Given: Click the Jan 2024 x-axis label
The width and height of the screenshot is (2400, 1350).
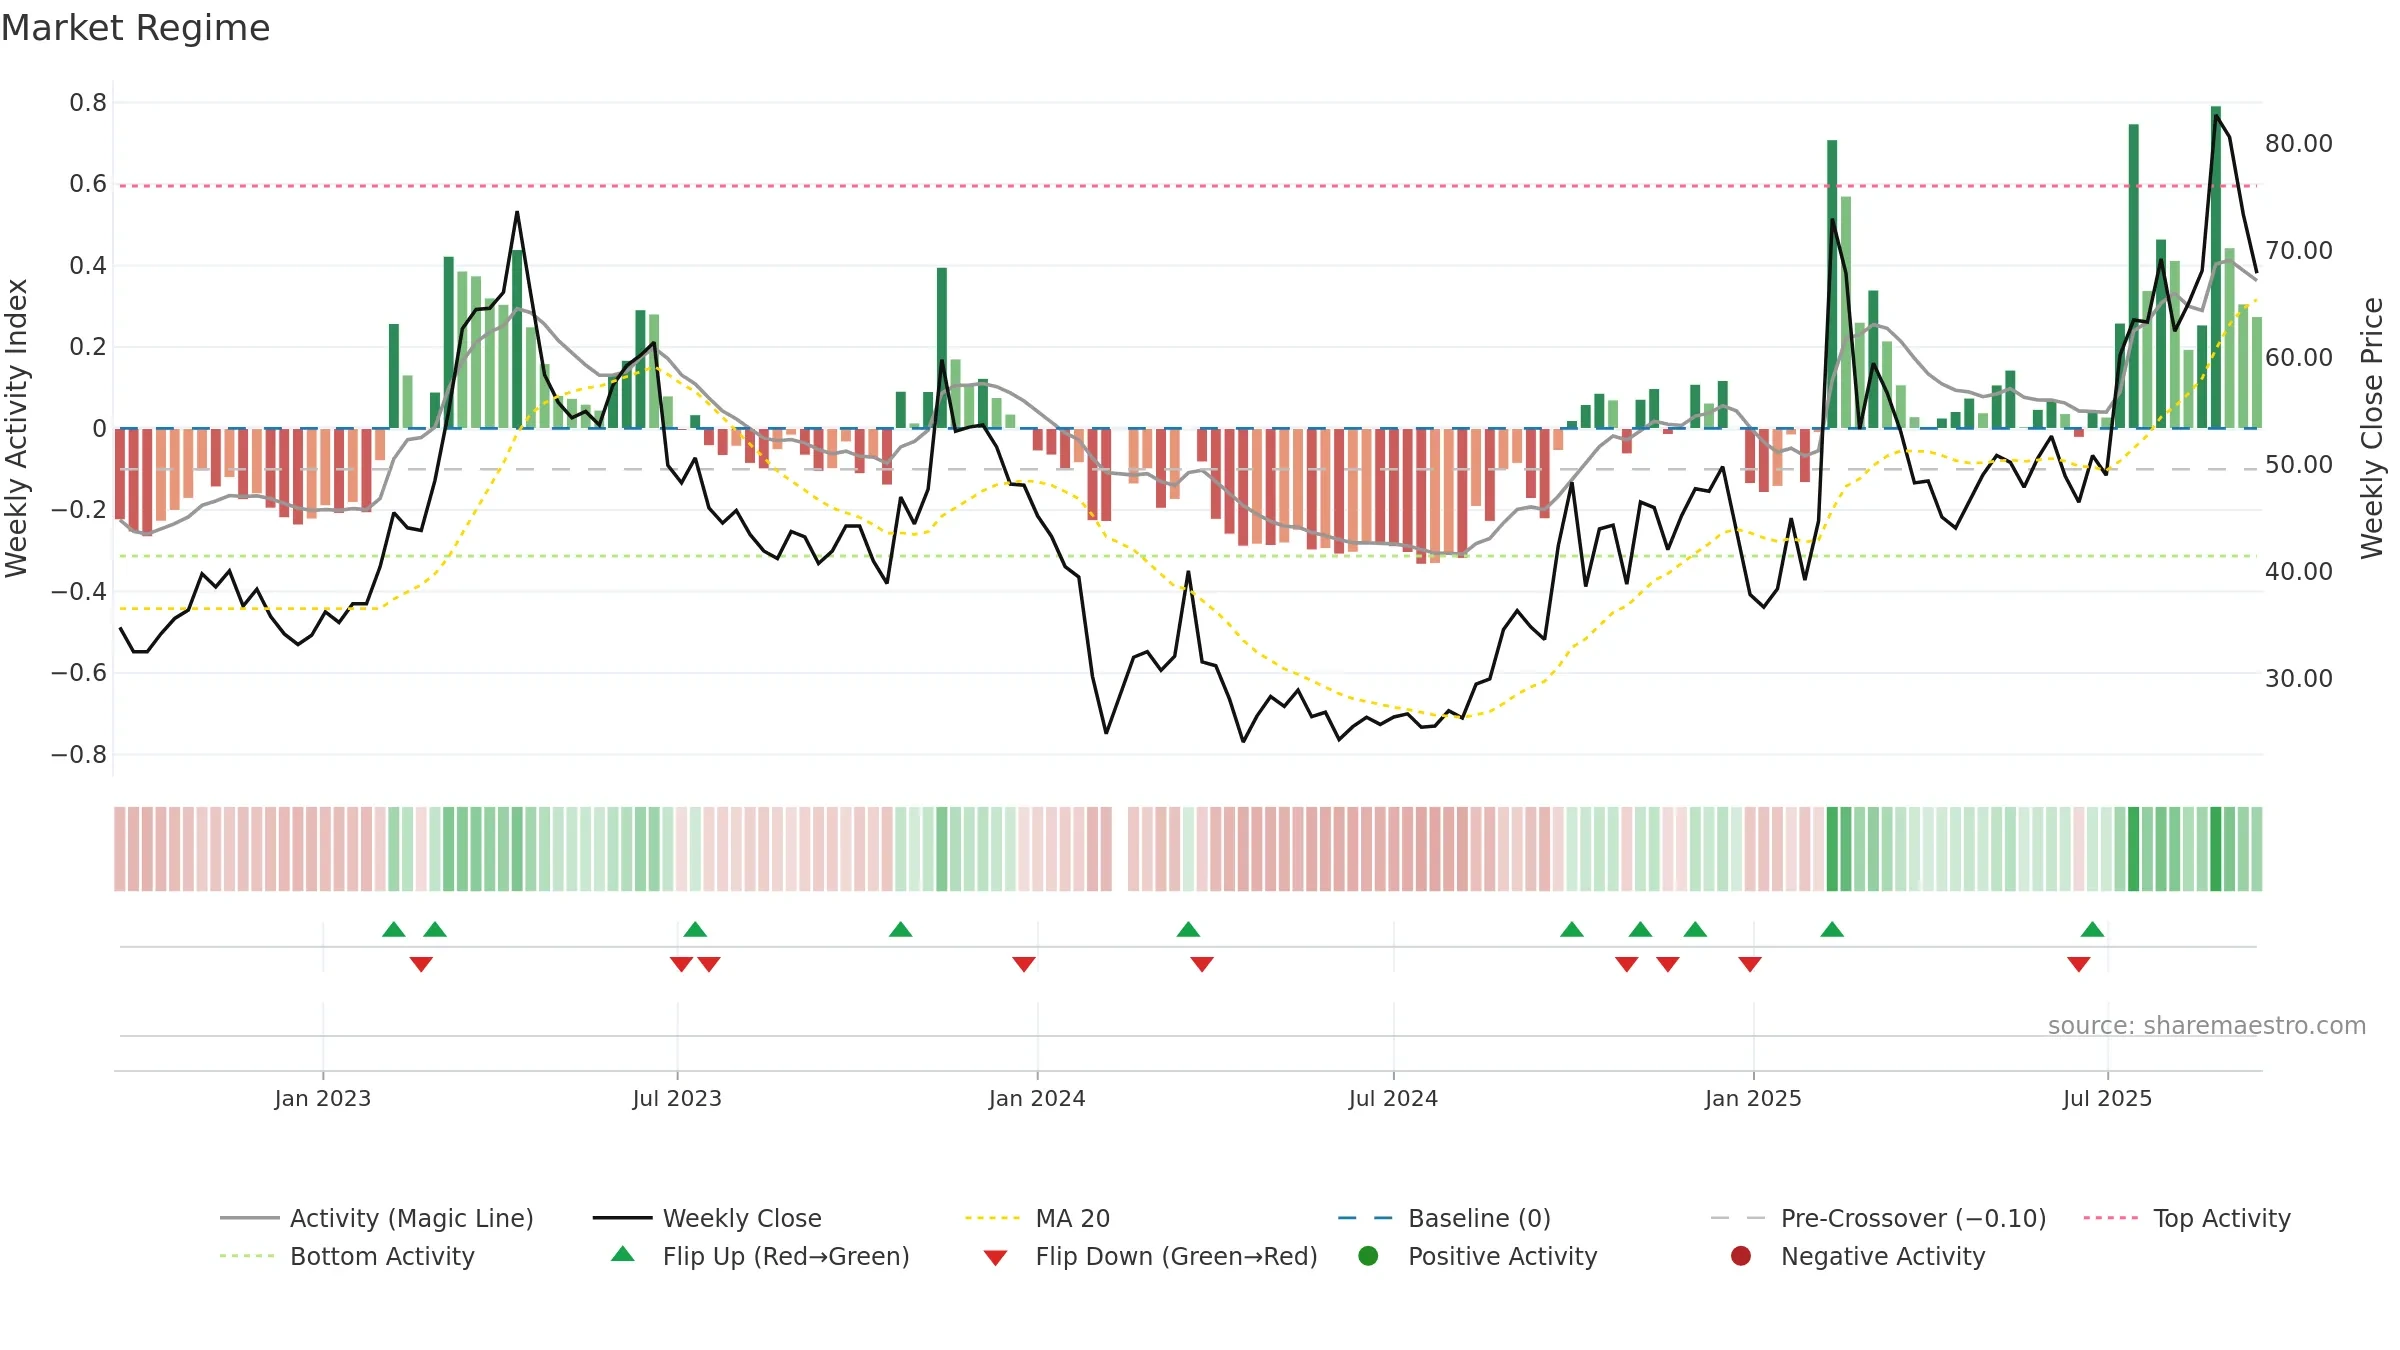Looking at the screenshot, I should 1037,1098.
